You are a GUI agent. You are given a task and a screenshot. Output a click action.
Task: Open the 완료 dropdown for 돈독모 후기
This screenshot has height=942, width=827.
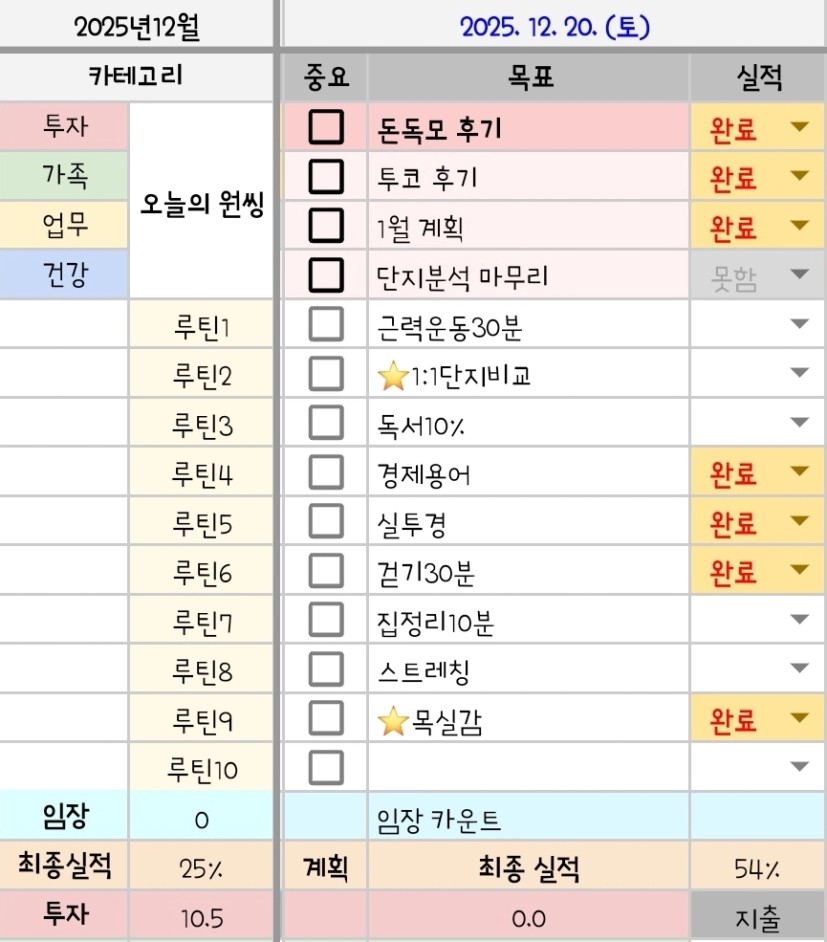tap(798, 128)
